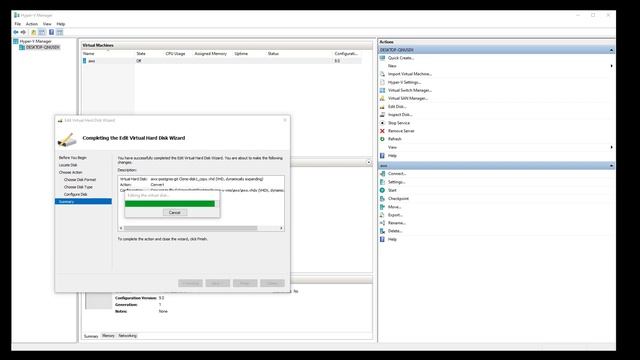Image resolution: width=640 pixels, height=360 pixels.
Task: Click the description box horizontal scrollbar
Action: [x=191, y=228]
